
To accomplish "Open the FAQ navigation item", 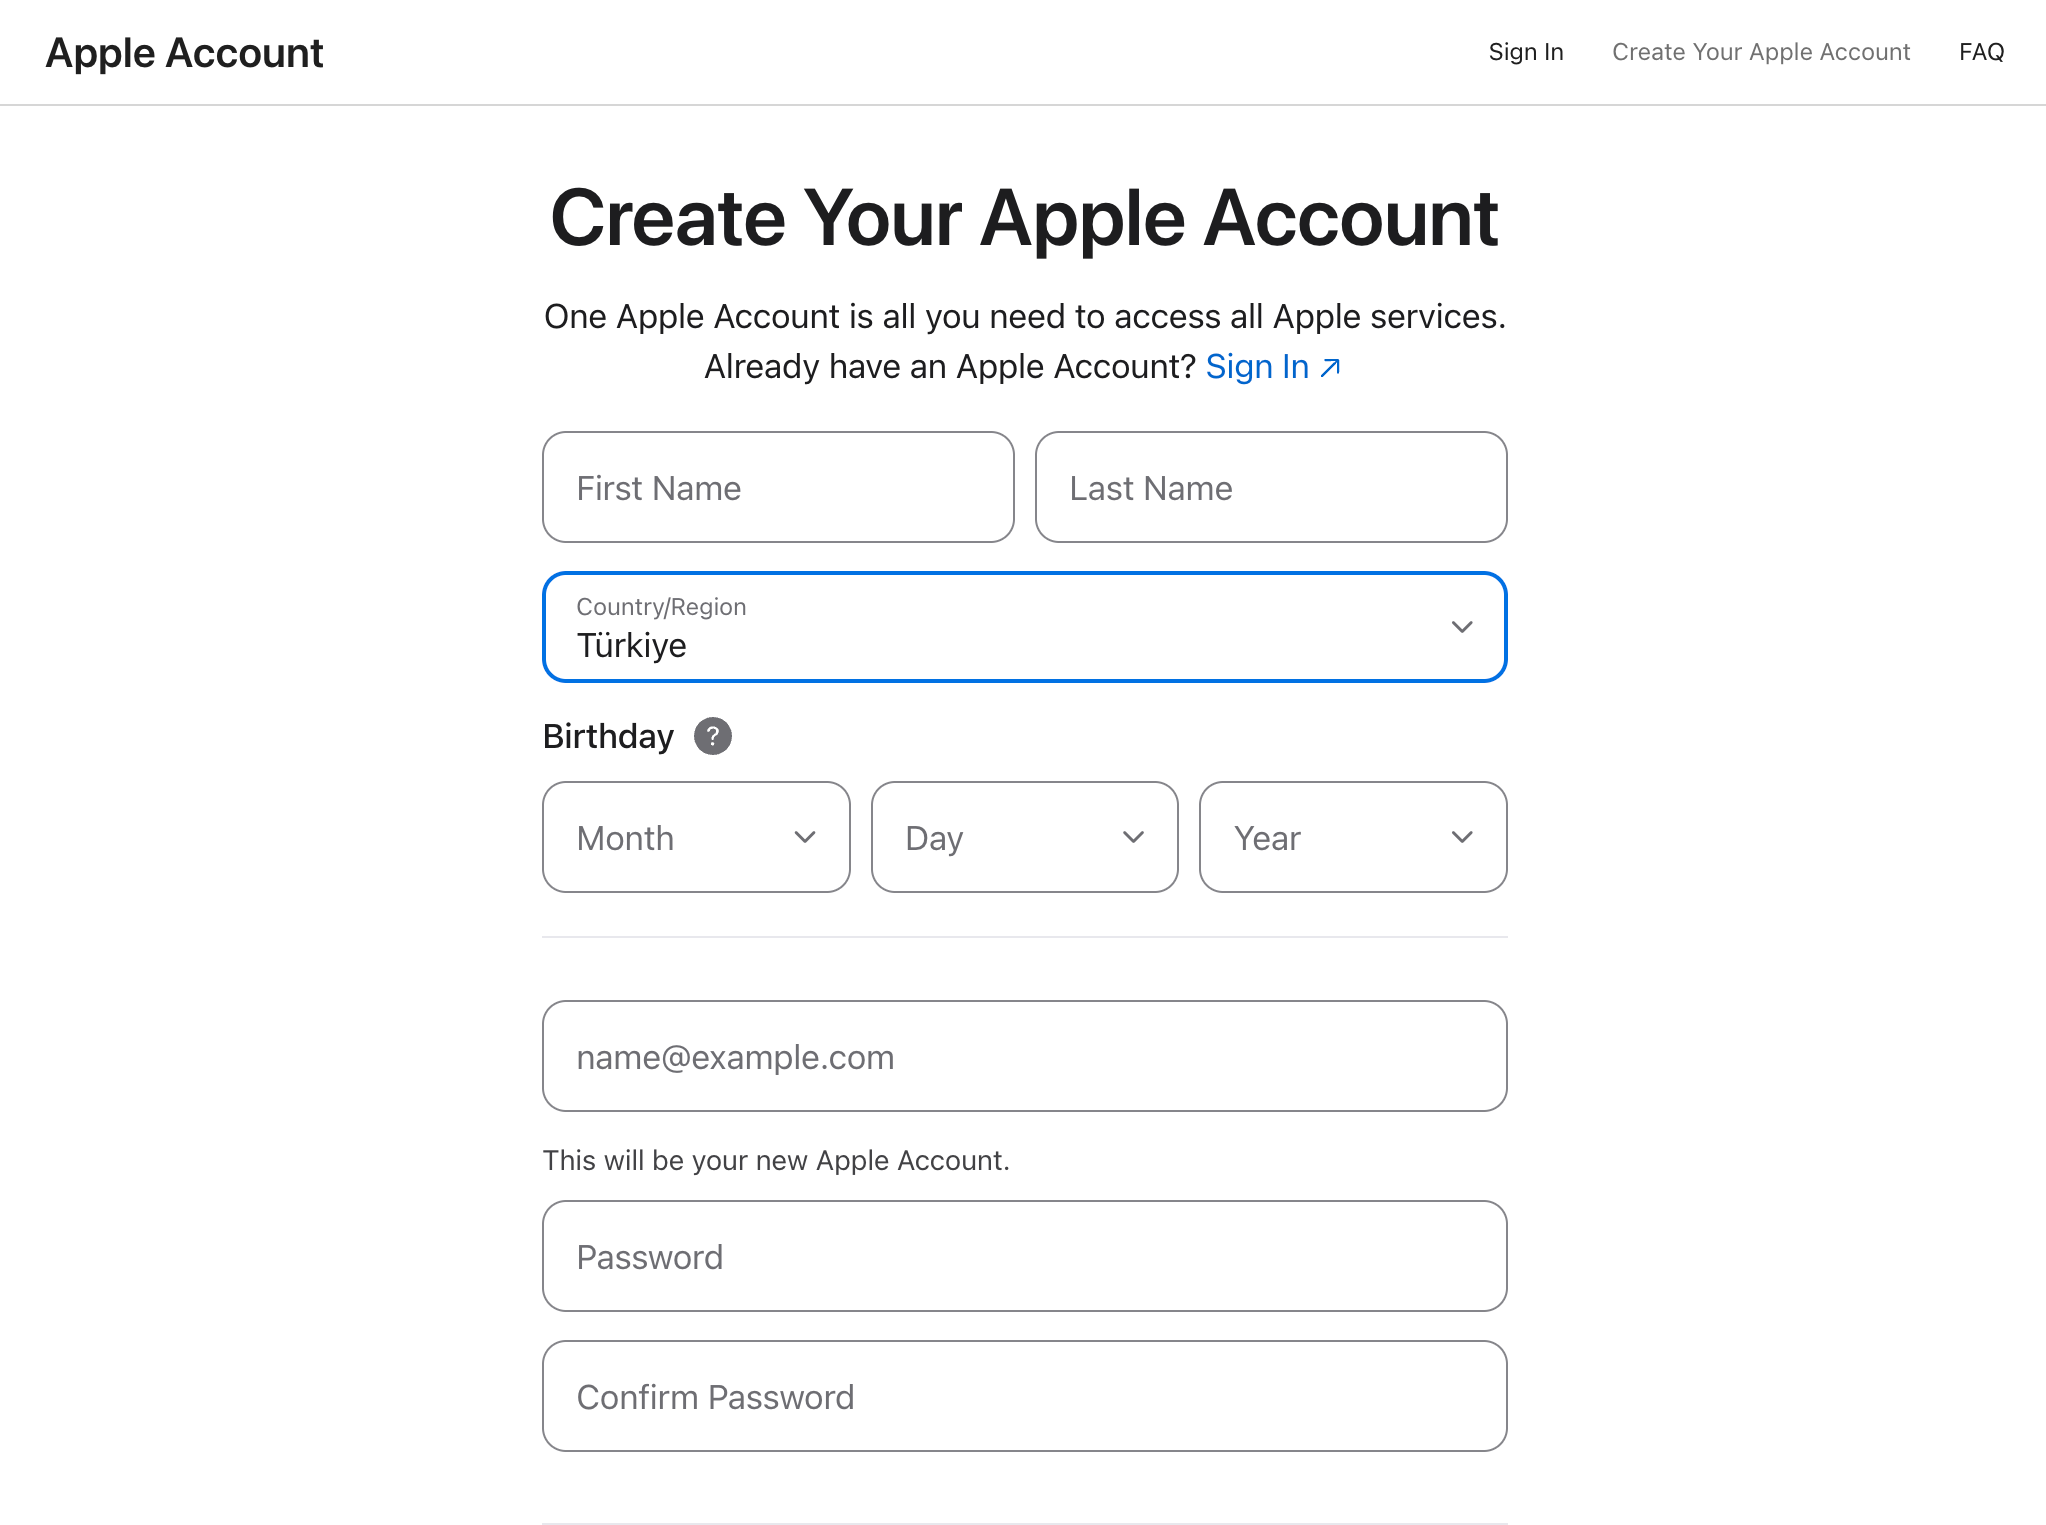I will (x=1981, y=52).
